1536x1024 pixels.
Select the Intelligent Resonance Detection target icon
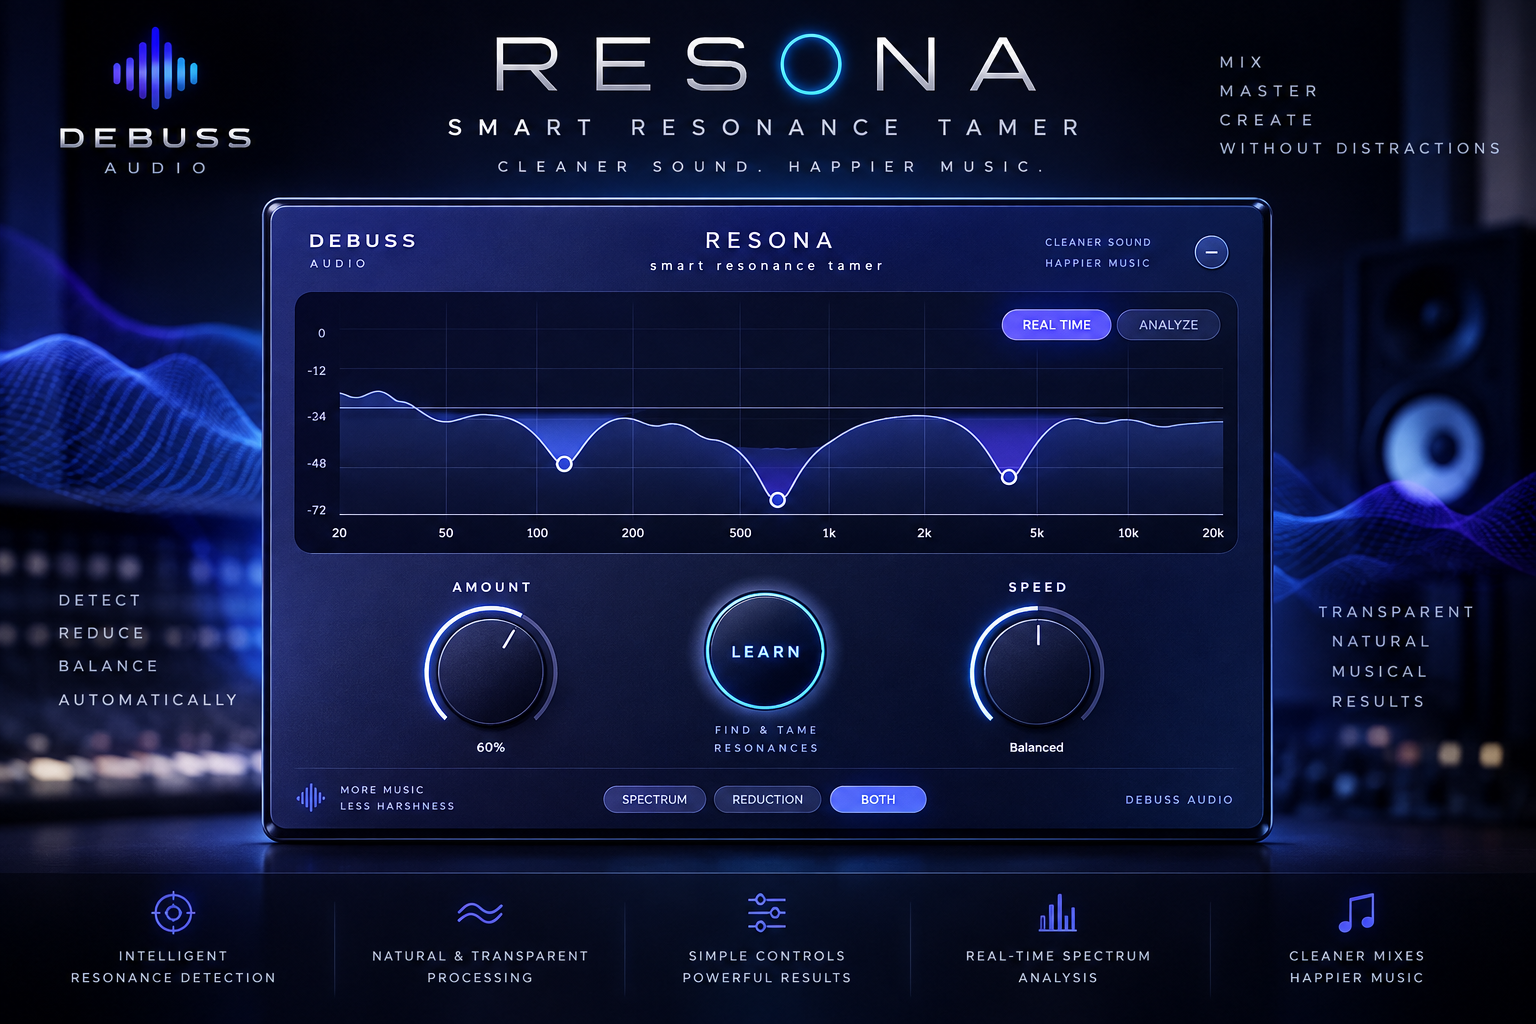tap(173, 912)
